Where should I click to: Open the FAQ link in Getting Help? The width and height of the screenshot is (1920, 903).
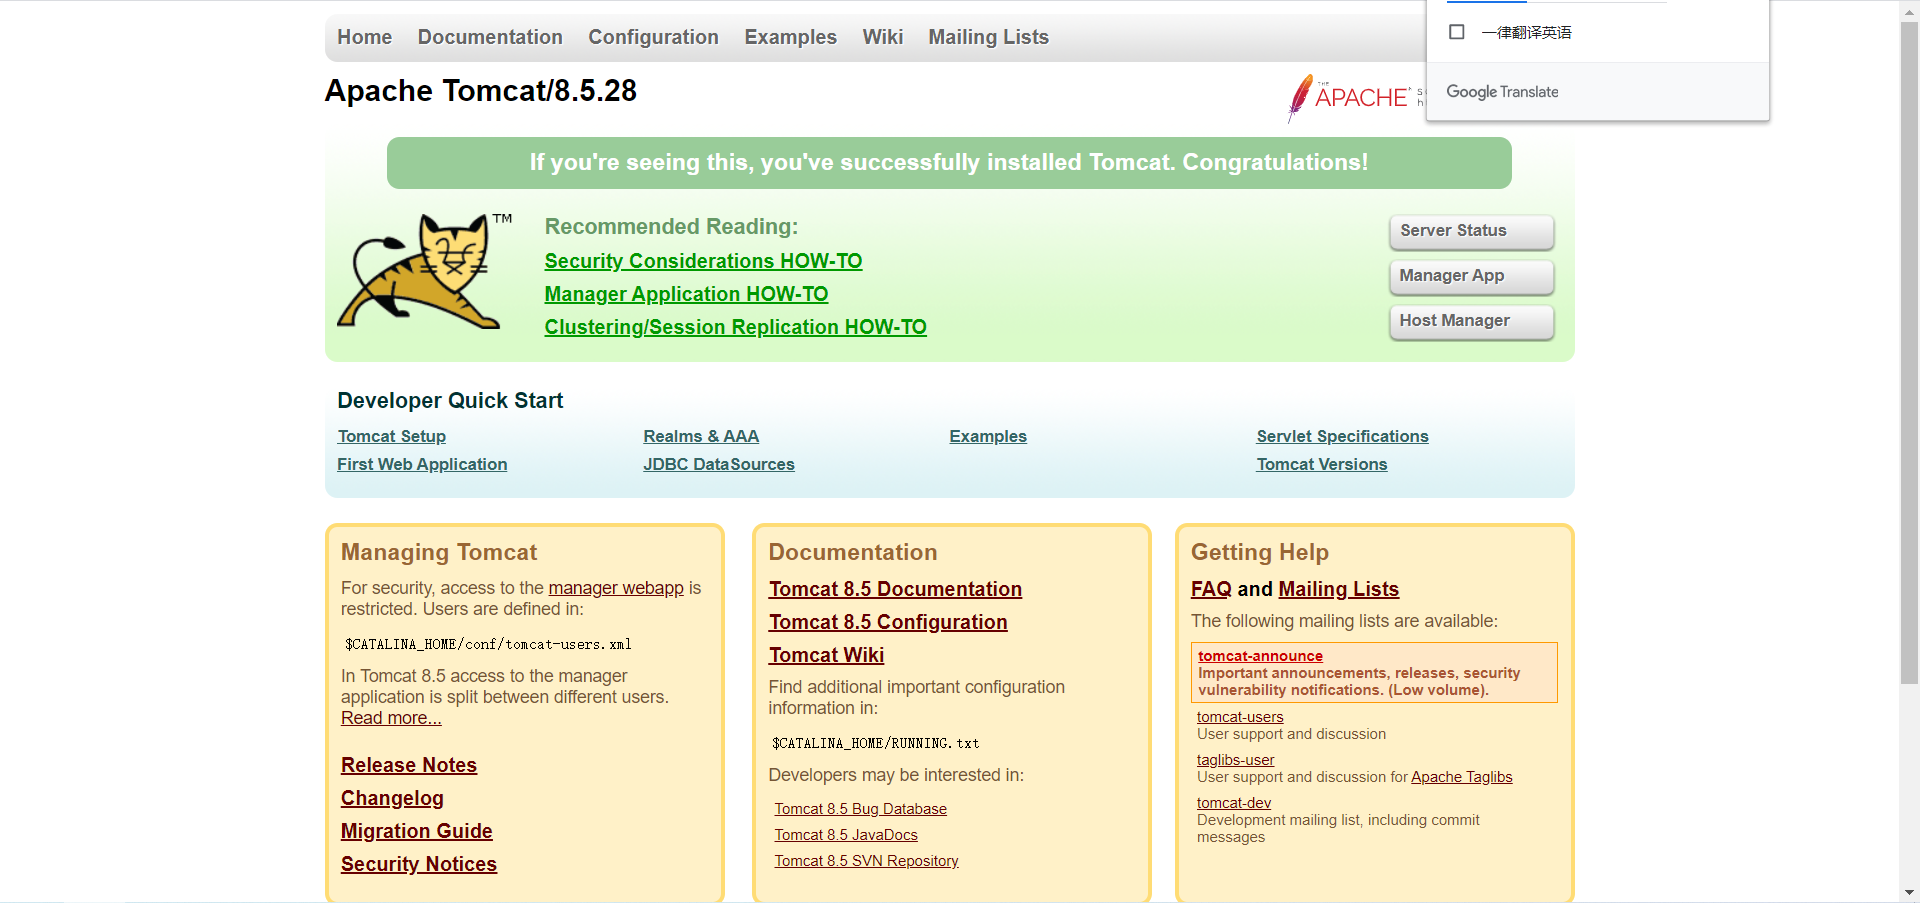(1211, 589)
